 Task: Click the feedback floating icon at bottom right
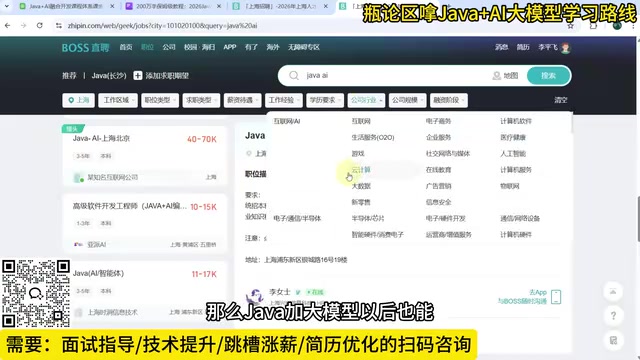613,340
